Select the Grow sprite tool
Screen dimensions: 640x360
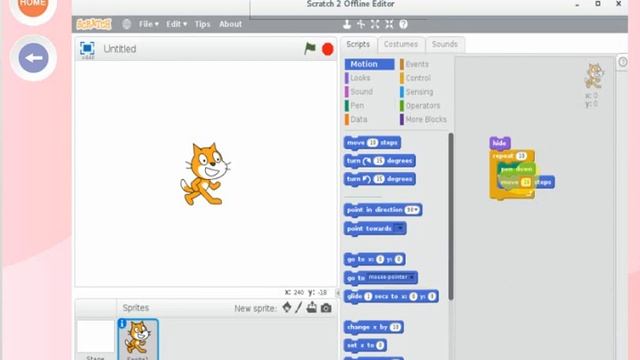coord(375,24)
